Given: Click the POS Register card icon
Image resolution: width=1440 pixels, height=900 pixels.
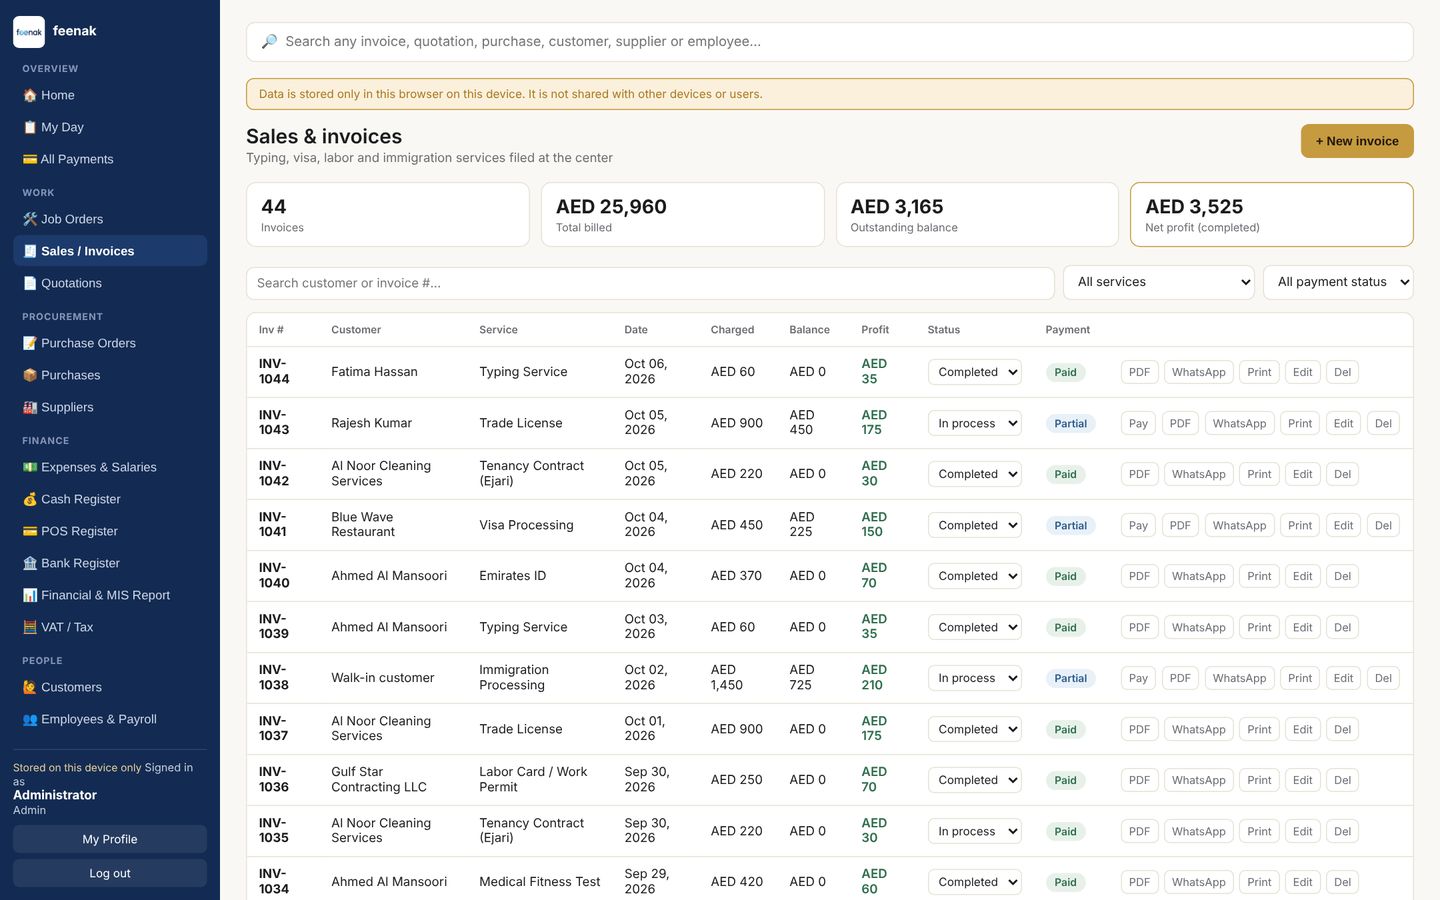Looking at the screenshot, I should 30,531.
